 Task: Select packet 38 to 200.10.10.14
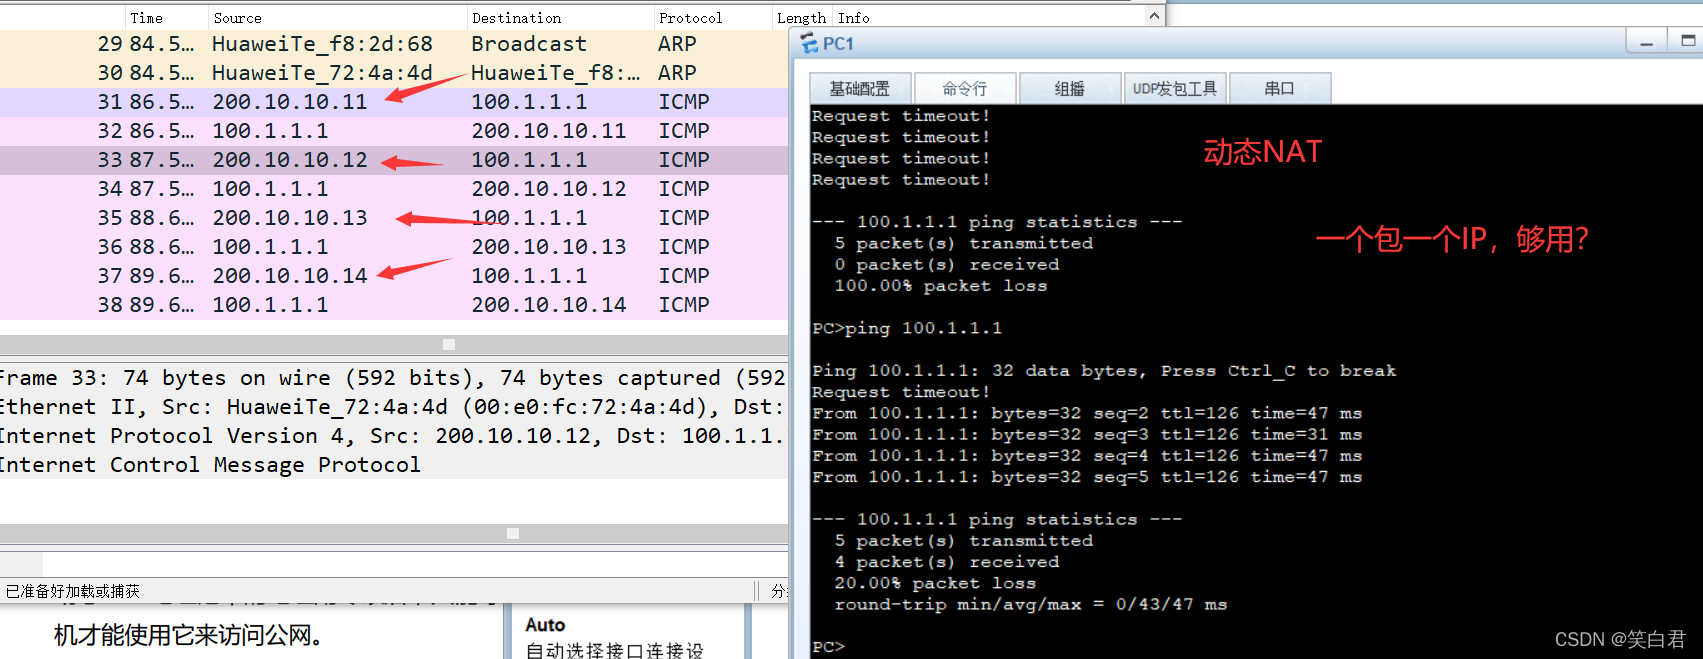pos(394,305)
